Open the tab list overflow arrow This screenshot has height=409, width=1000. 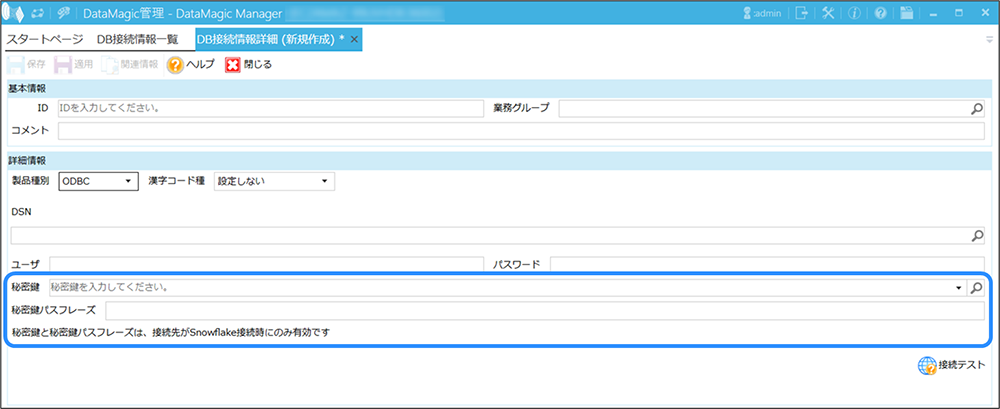point(988,40)
